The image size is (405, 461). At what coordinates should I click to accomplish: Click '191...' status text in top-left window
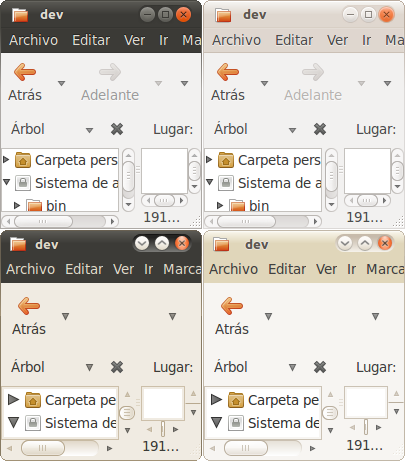162,217
